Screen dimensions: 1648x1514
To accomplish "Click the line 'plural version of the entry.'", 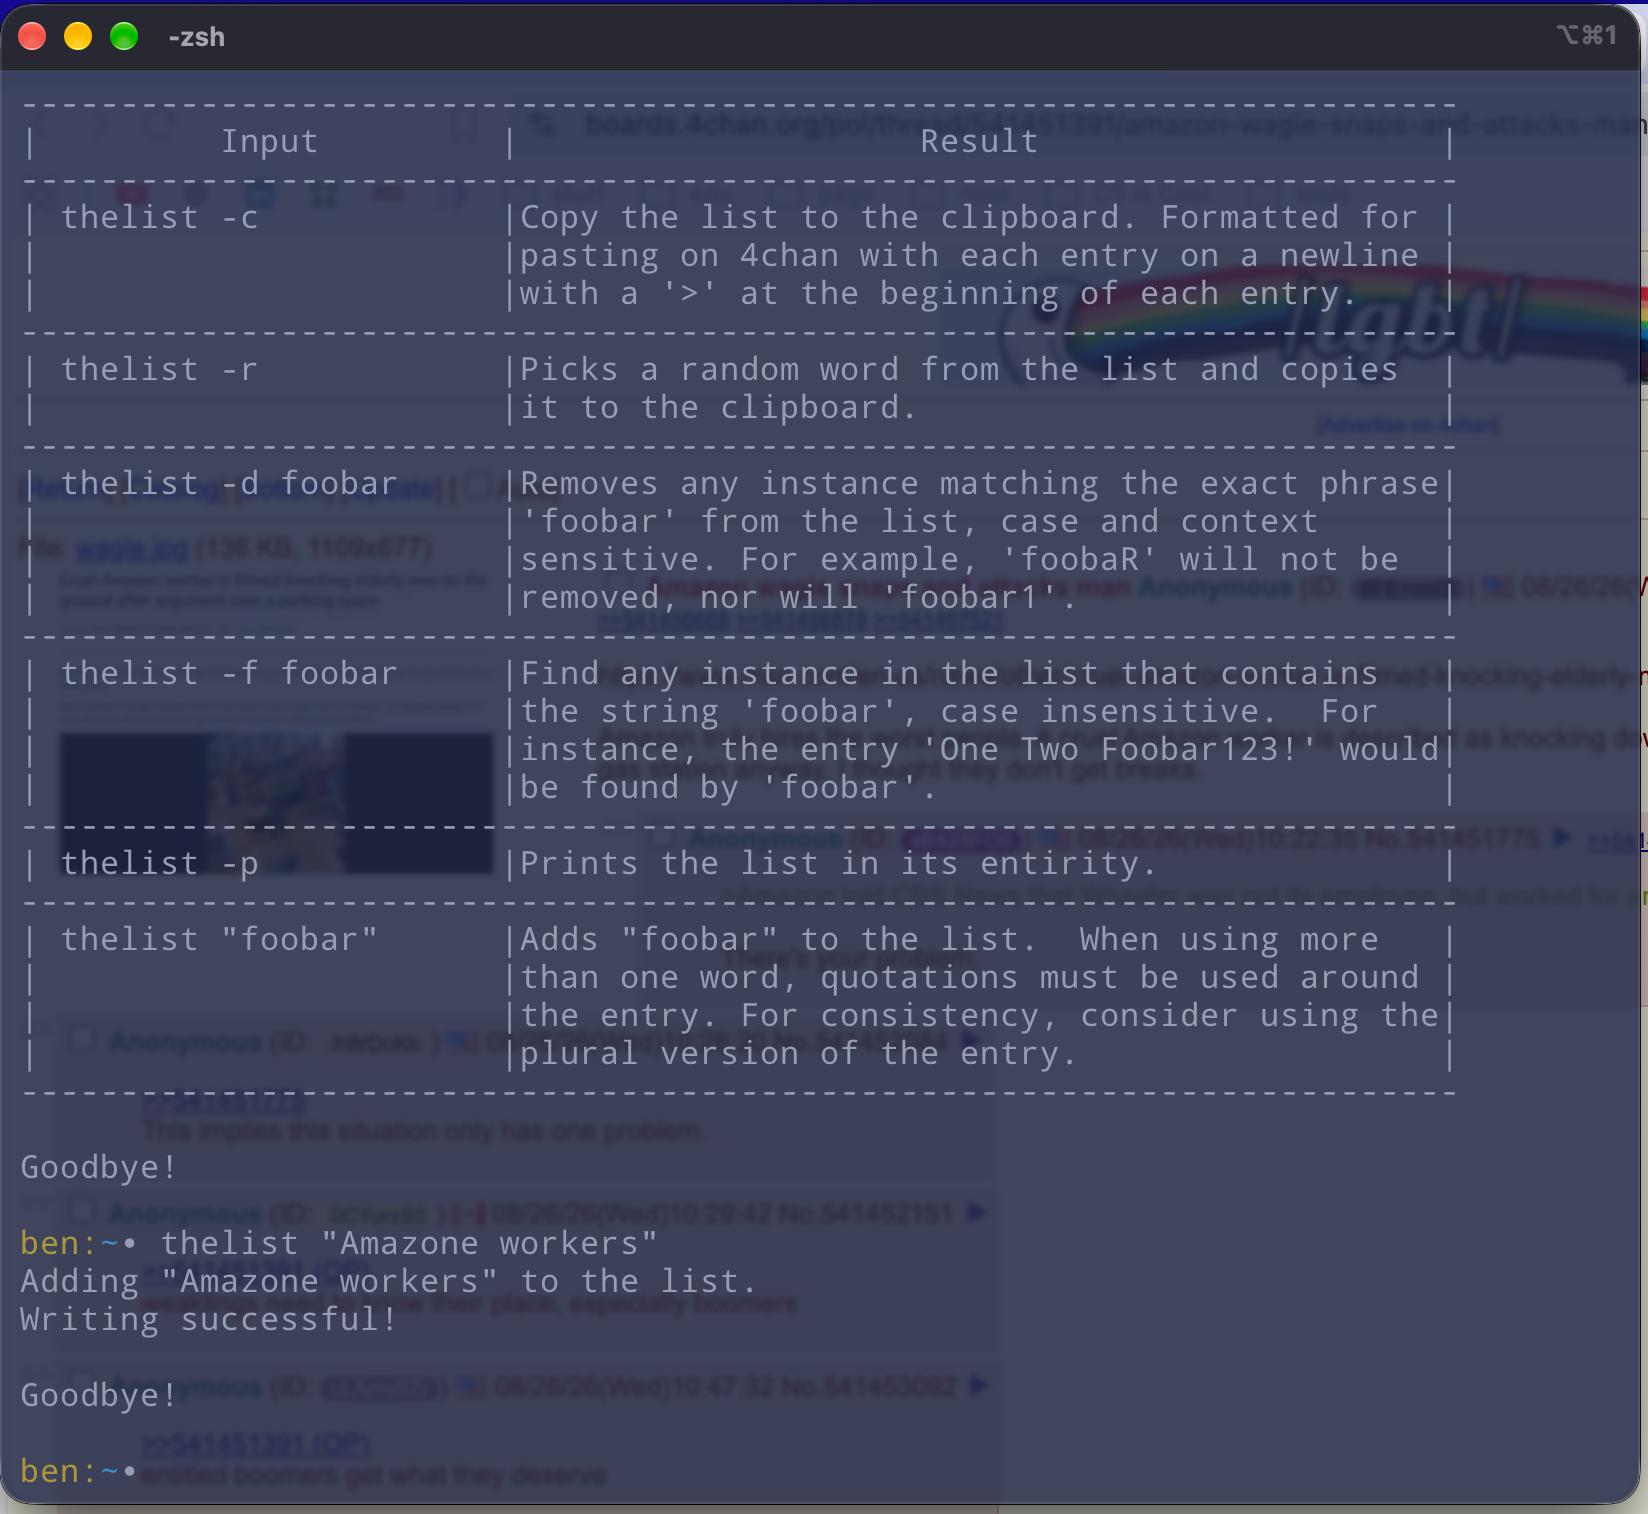I will 799,1054.
